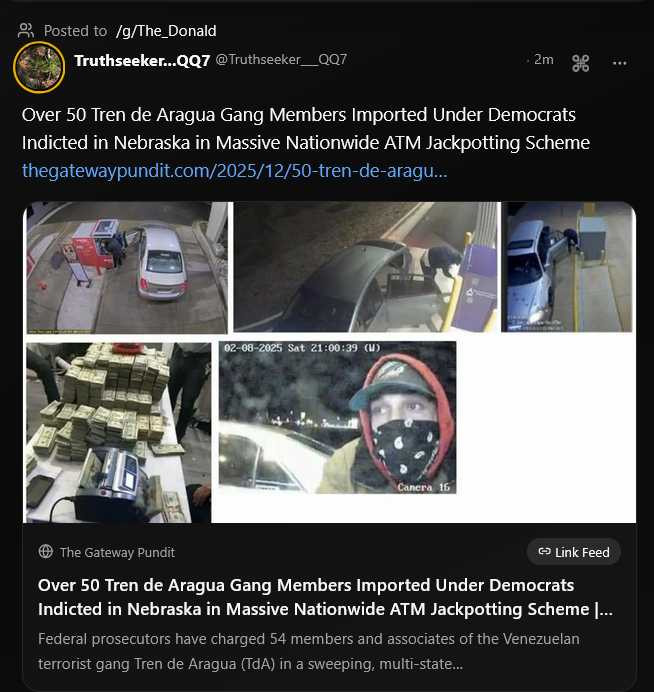Click the group people icon
The height and width of the screenshot is (692, 654).
click(26, 31)
